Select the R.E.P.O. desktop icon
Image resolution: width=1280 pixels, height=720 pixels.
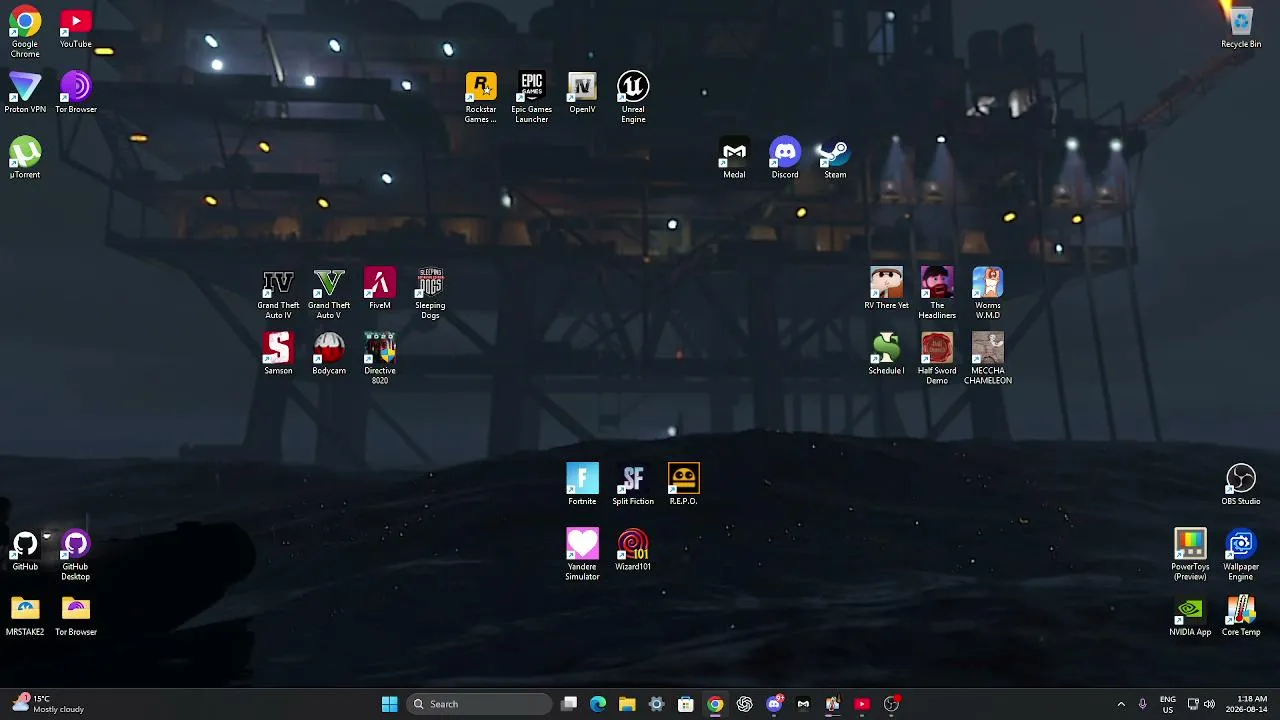tap(683, 485)
